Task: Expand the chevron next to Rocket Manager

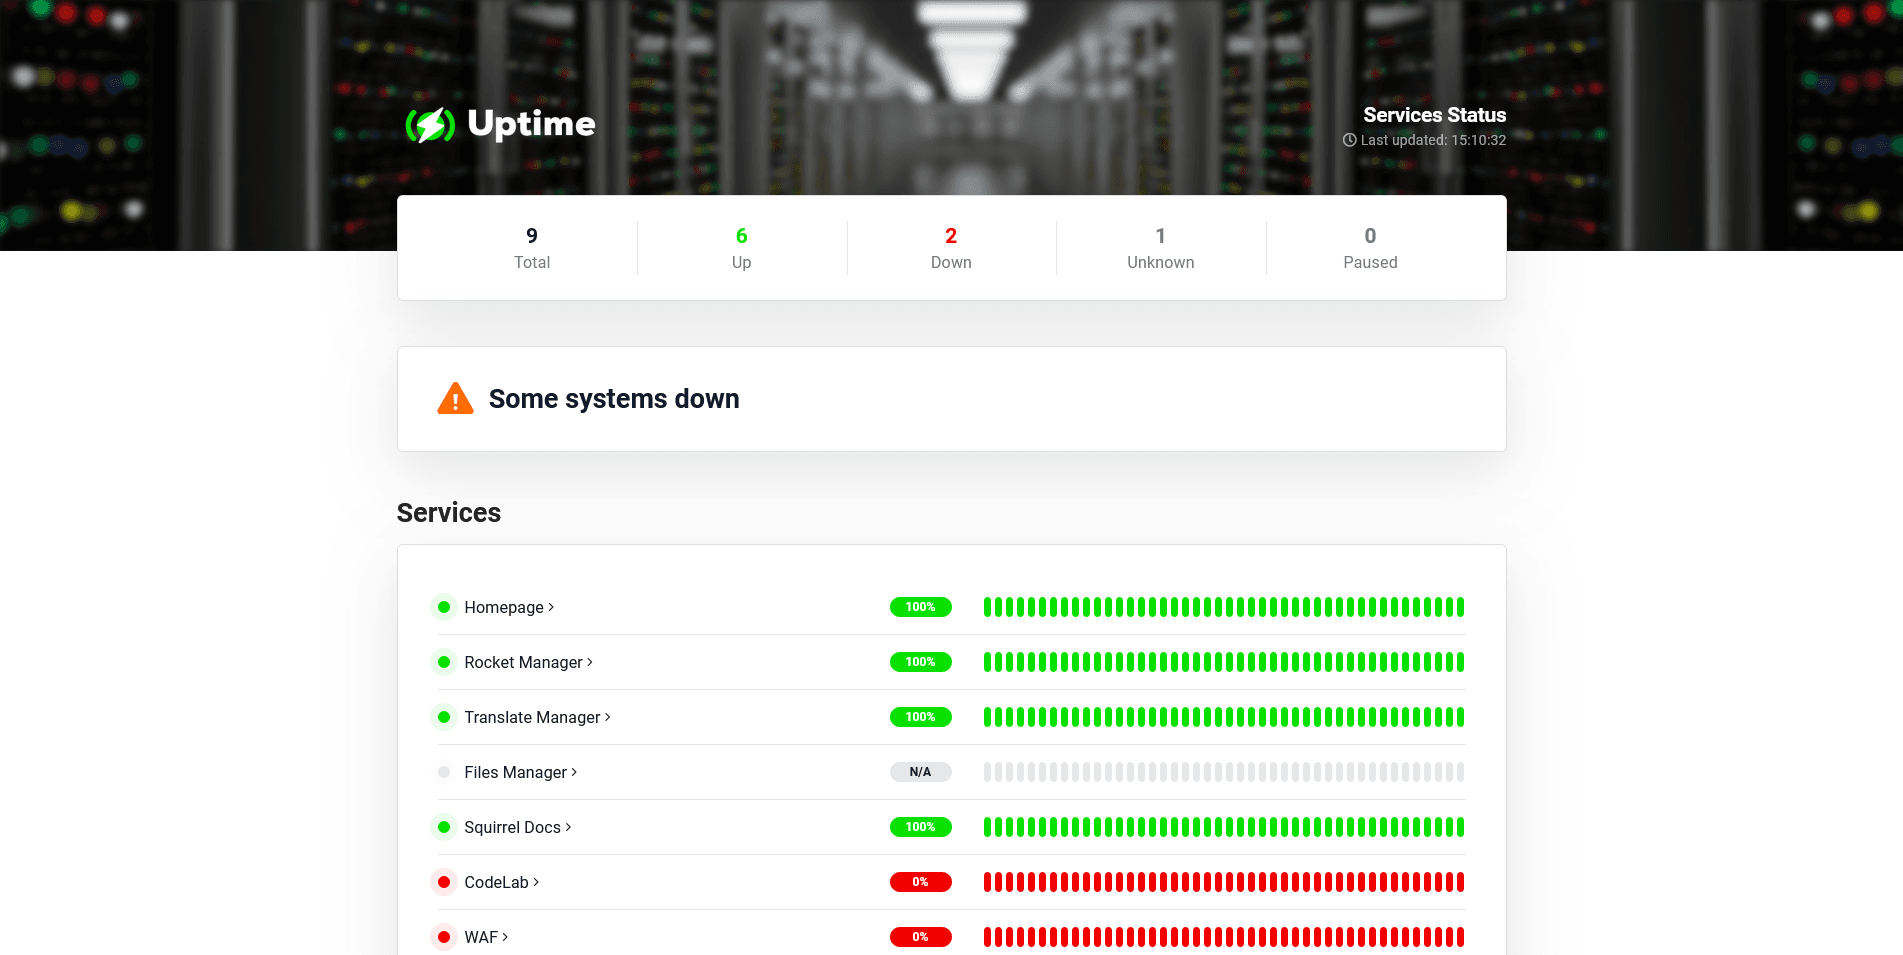Action: pyautogui.click(x=590, y=662)
